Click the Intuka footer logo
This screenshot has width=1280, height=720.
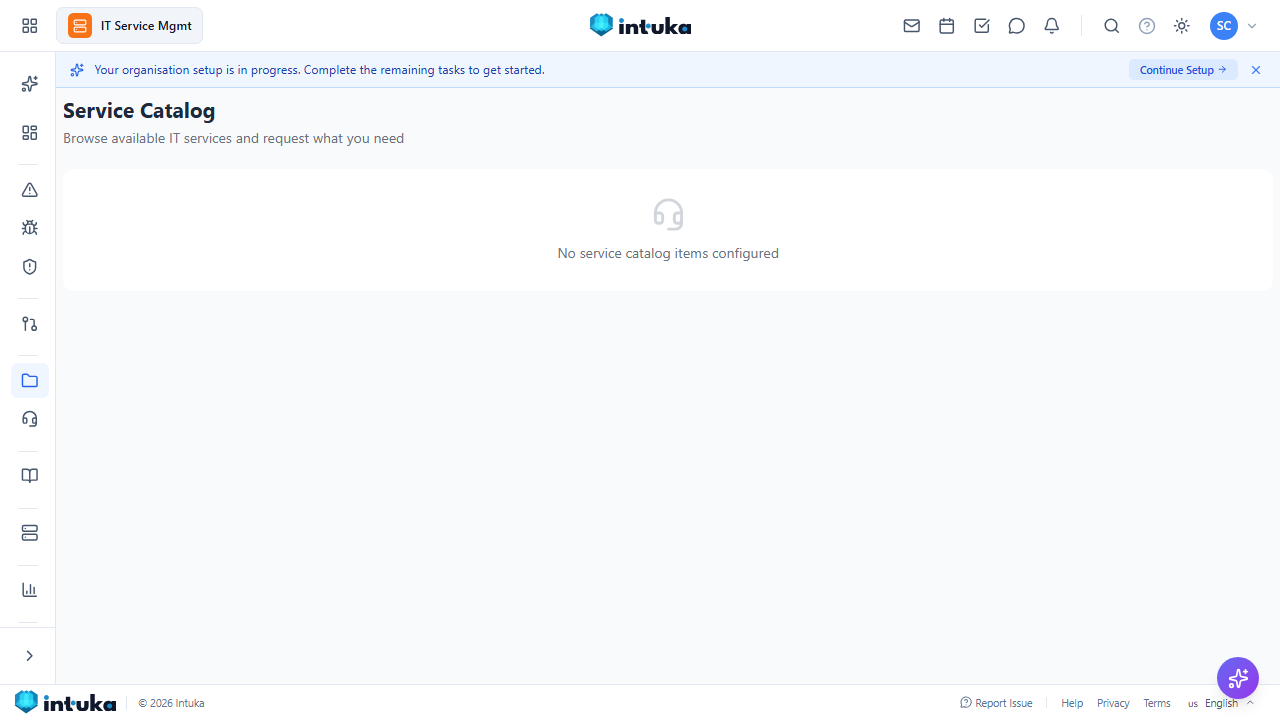(x=66, y=703)
